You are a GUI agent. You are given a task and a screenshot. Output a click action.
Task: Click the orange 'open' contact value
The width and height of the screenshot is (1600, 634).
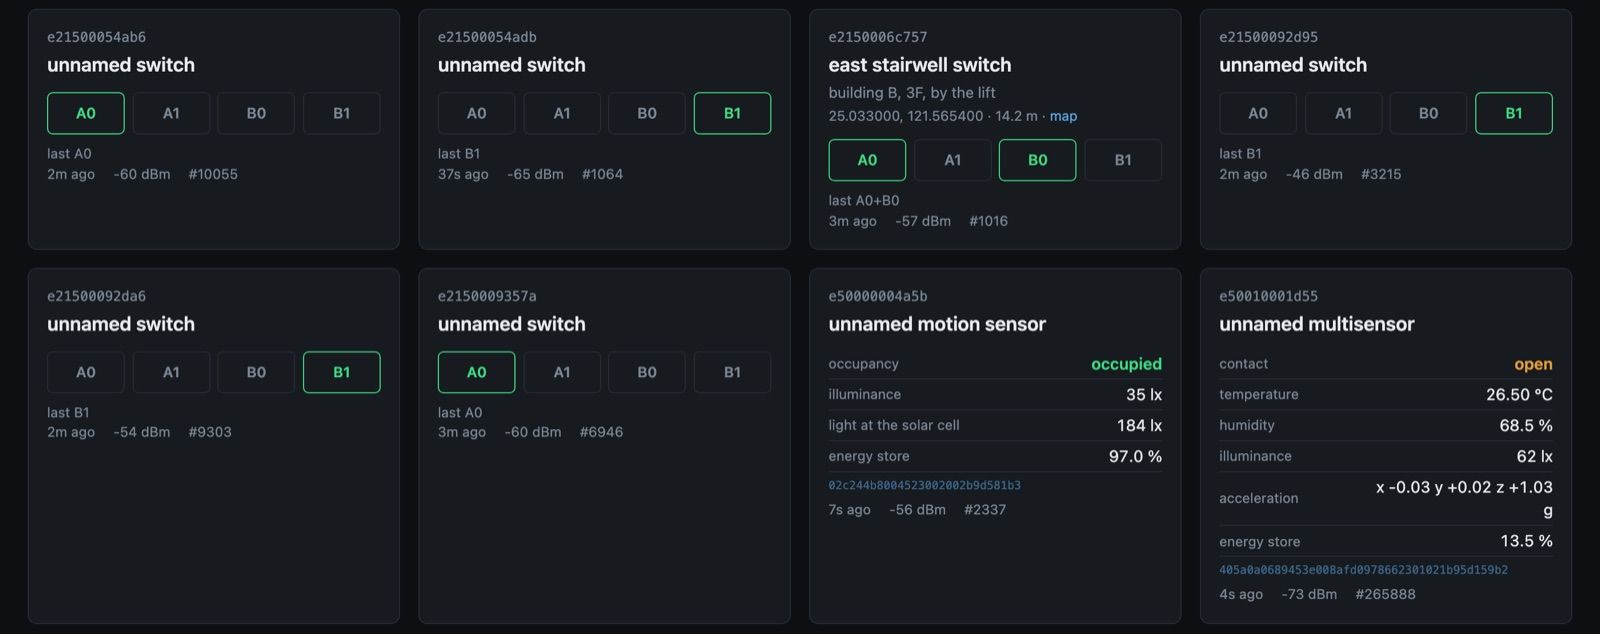[1533, 364]
